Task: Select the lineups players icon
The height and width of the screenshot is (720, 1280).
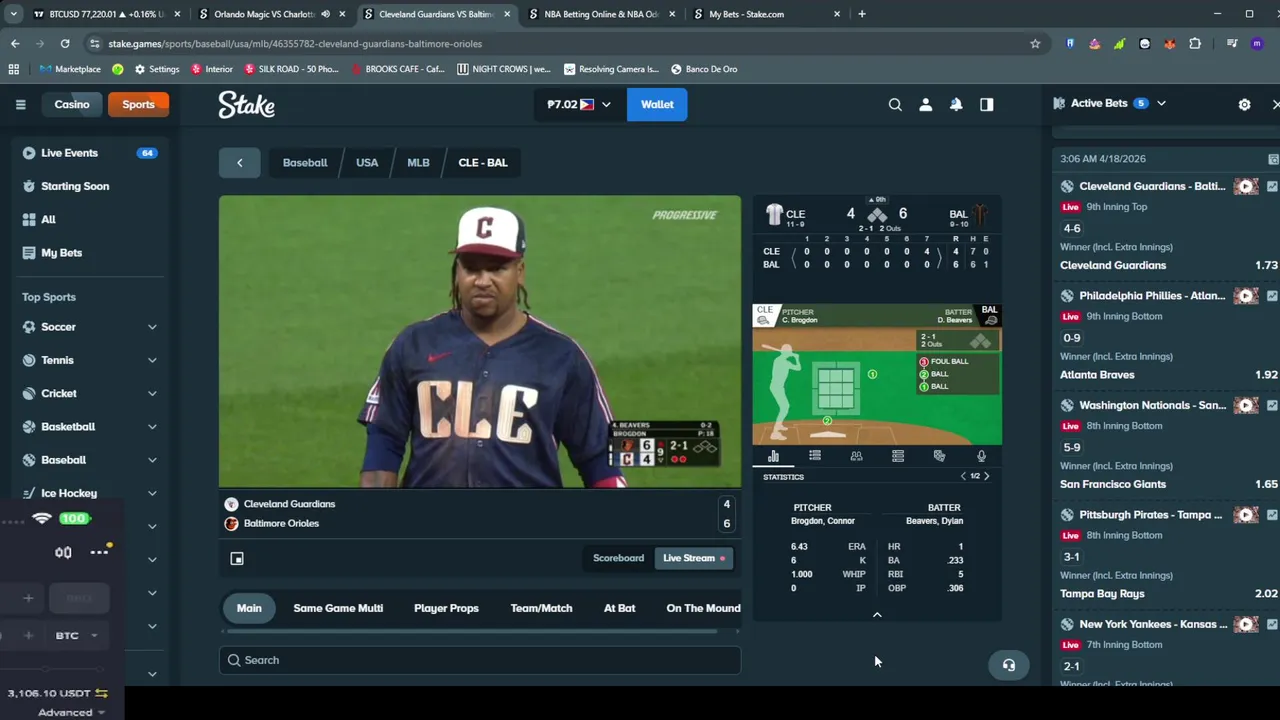Action: (x=856, y=456)
